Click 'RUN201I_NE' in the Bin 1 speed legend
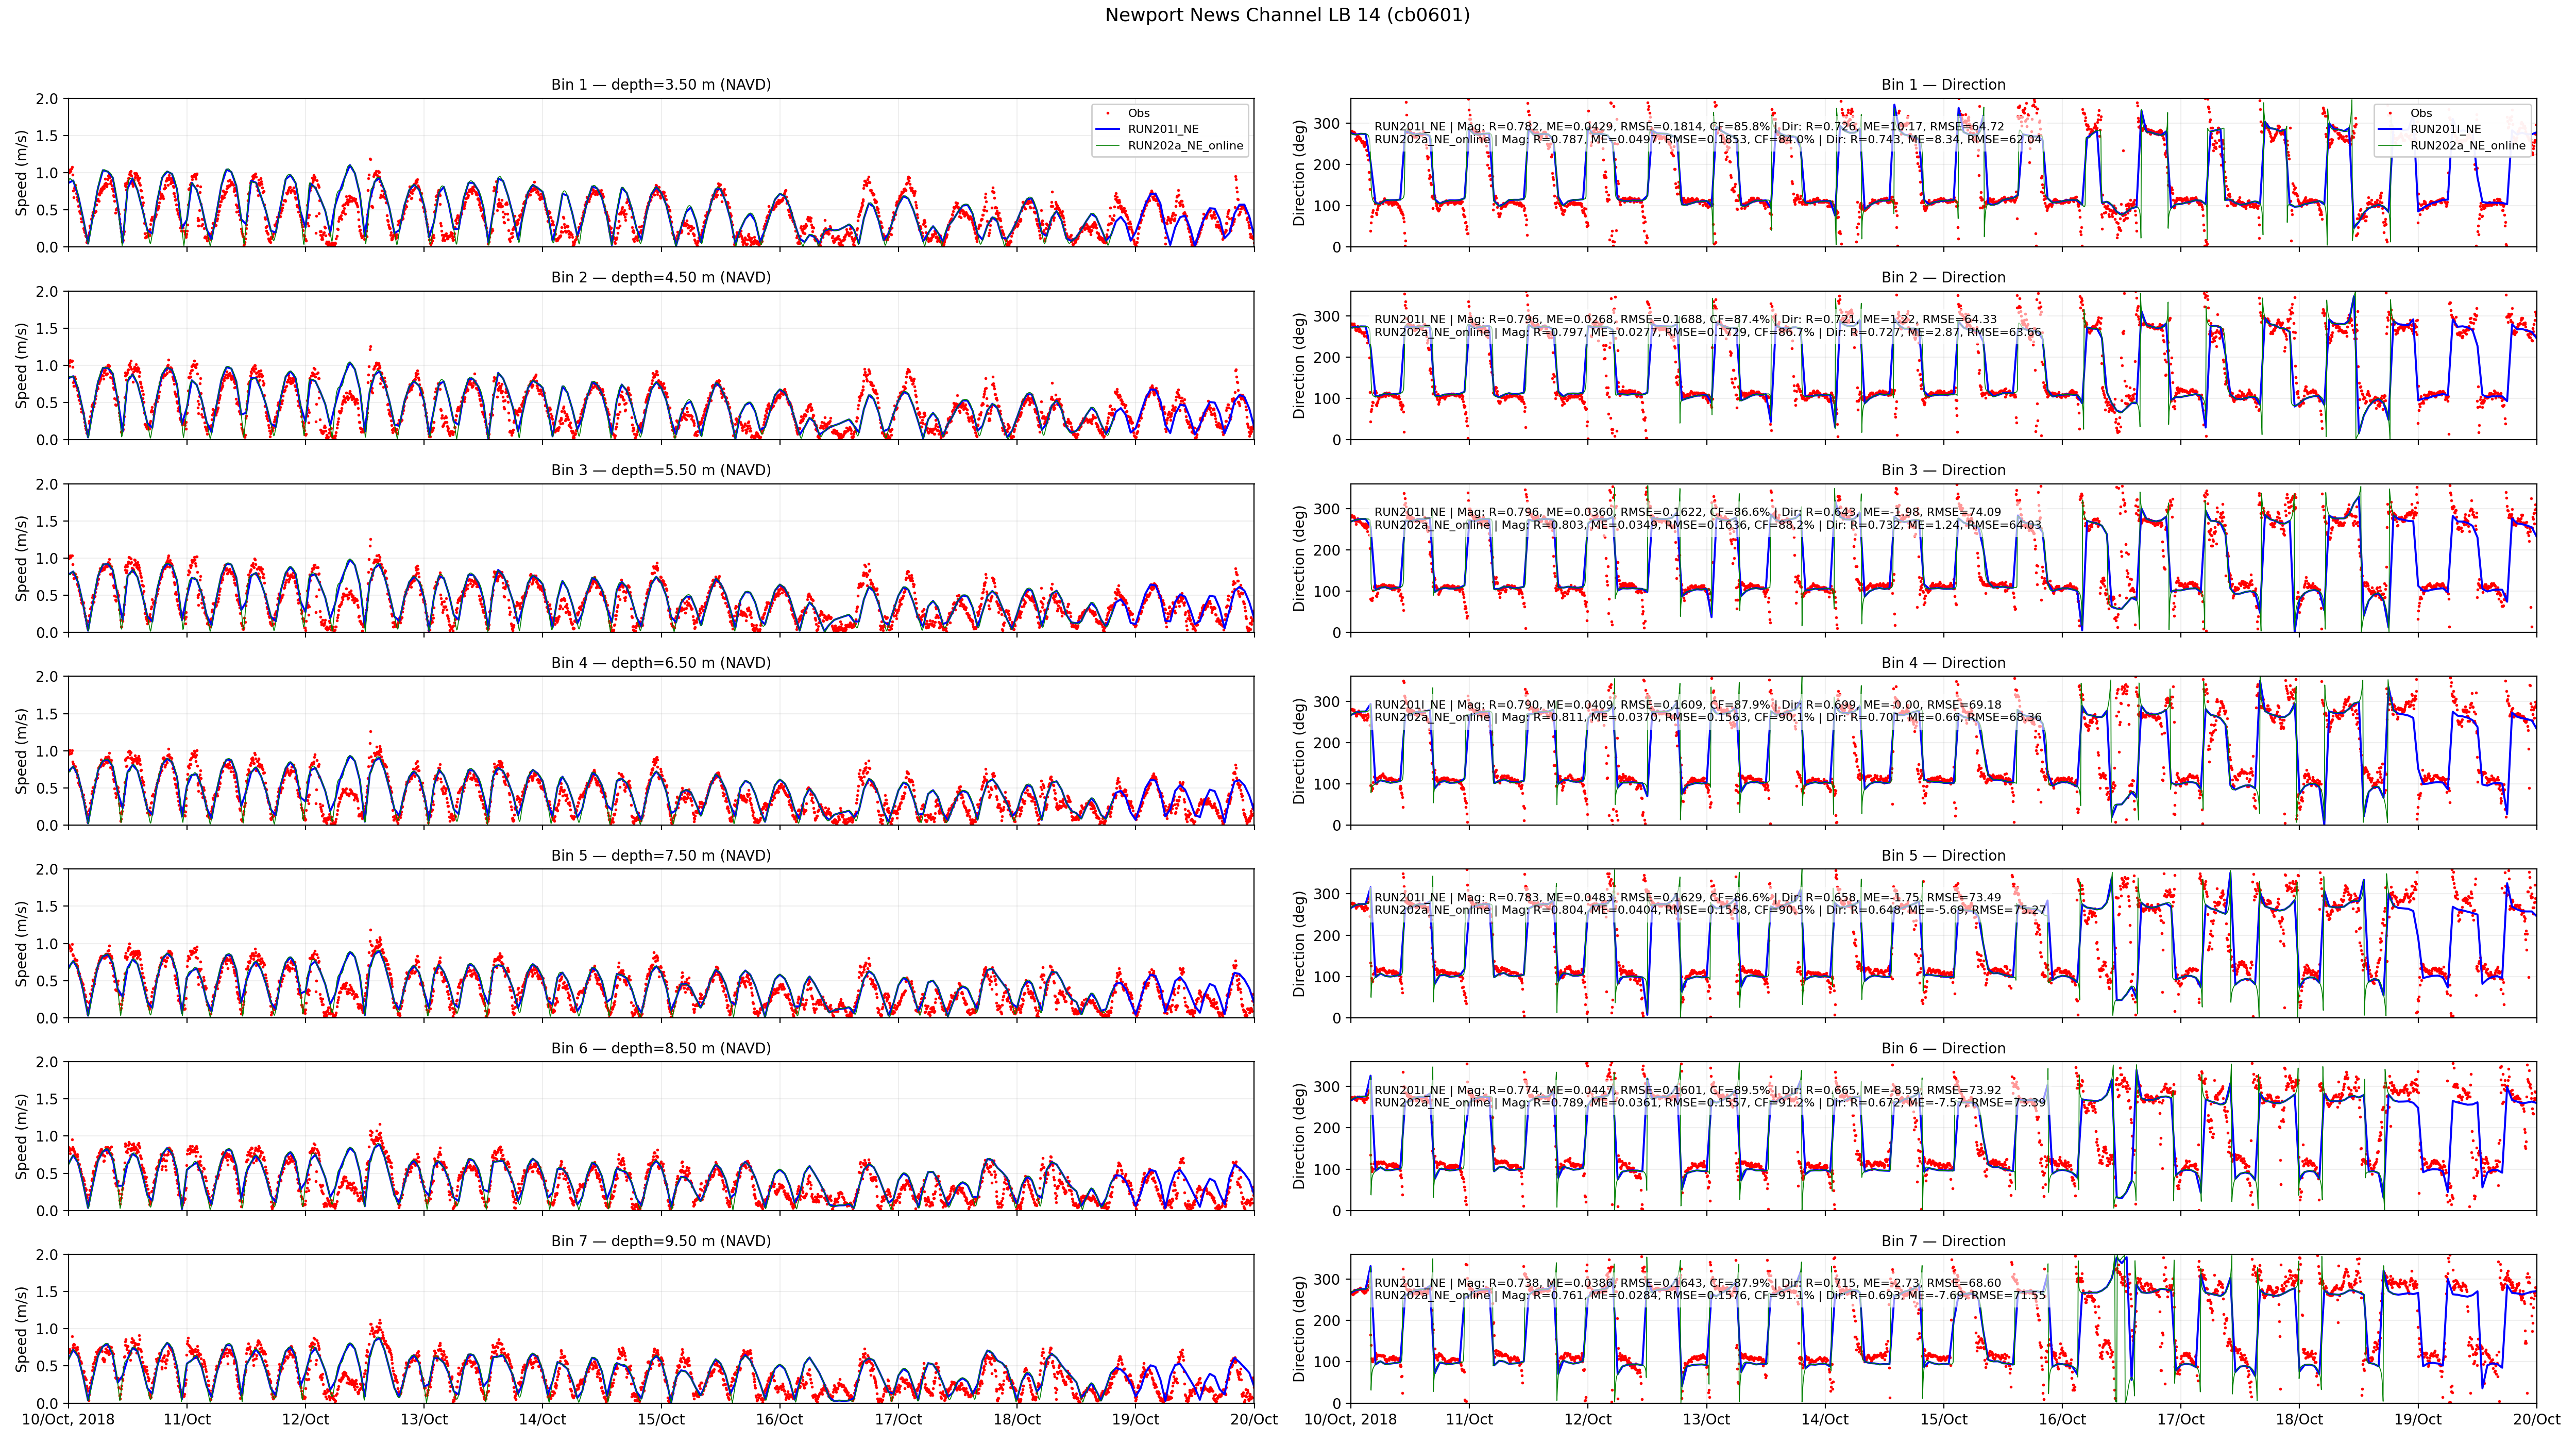 coord(1163,129)
